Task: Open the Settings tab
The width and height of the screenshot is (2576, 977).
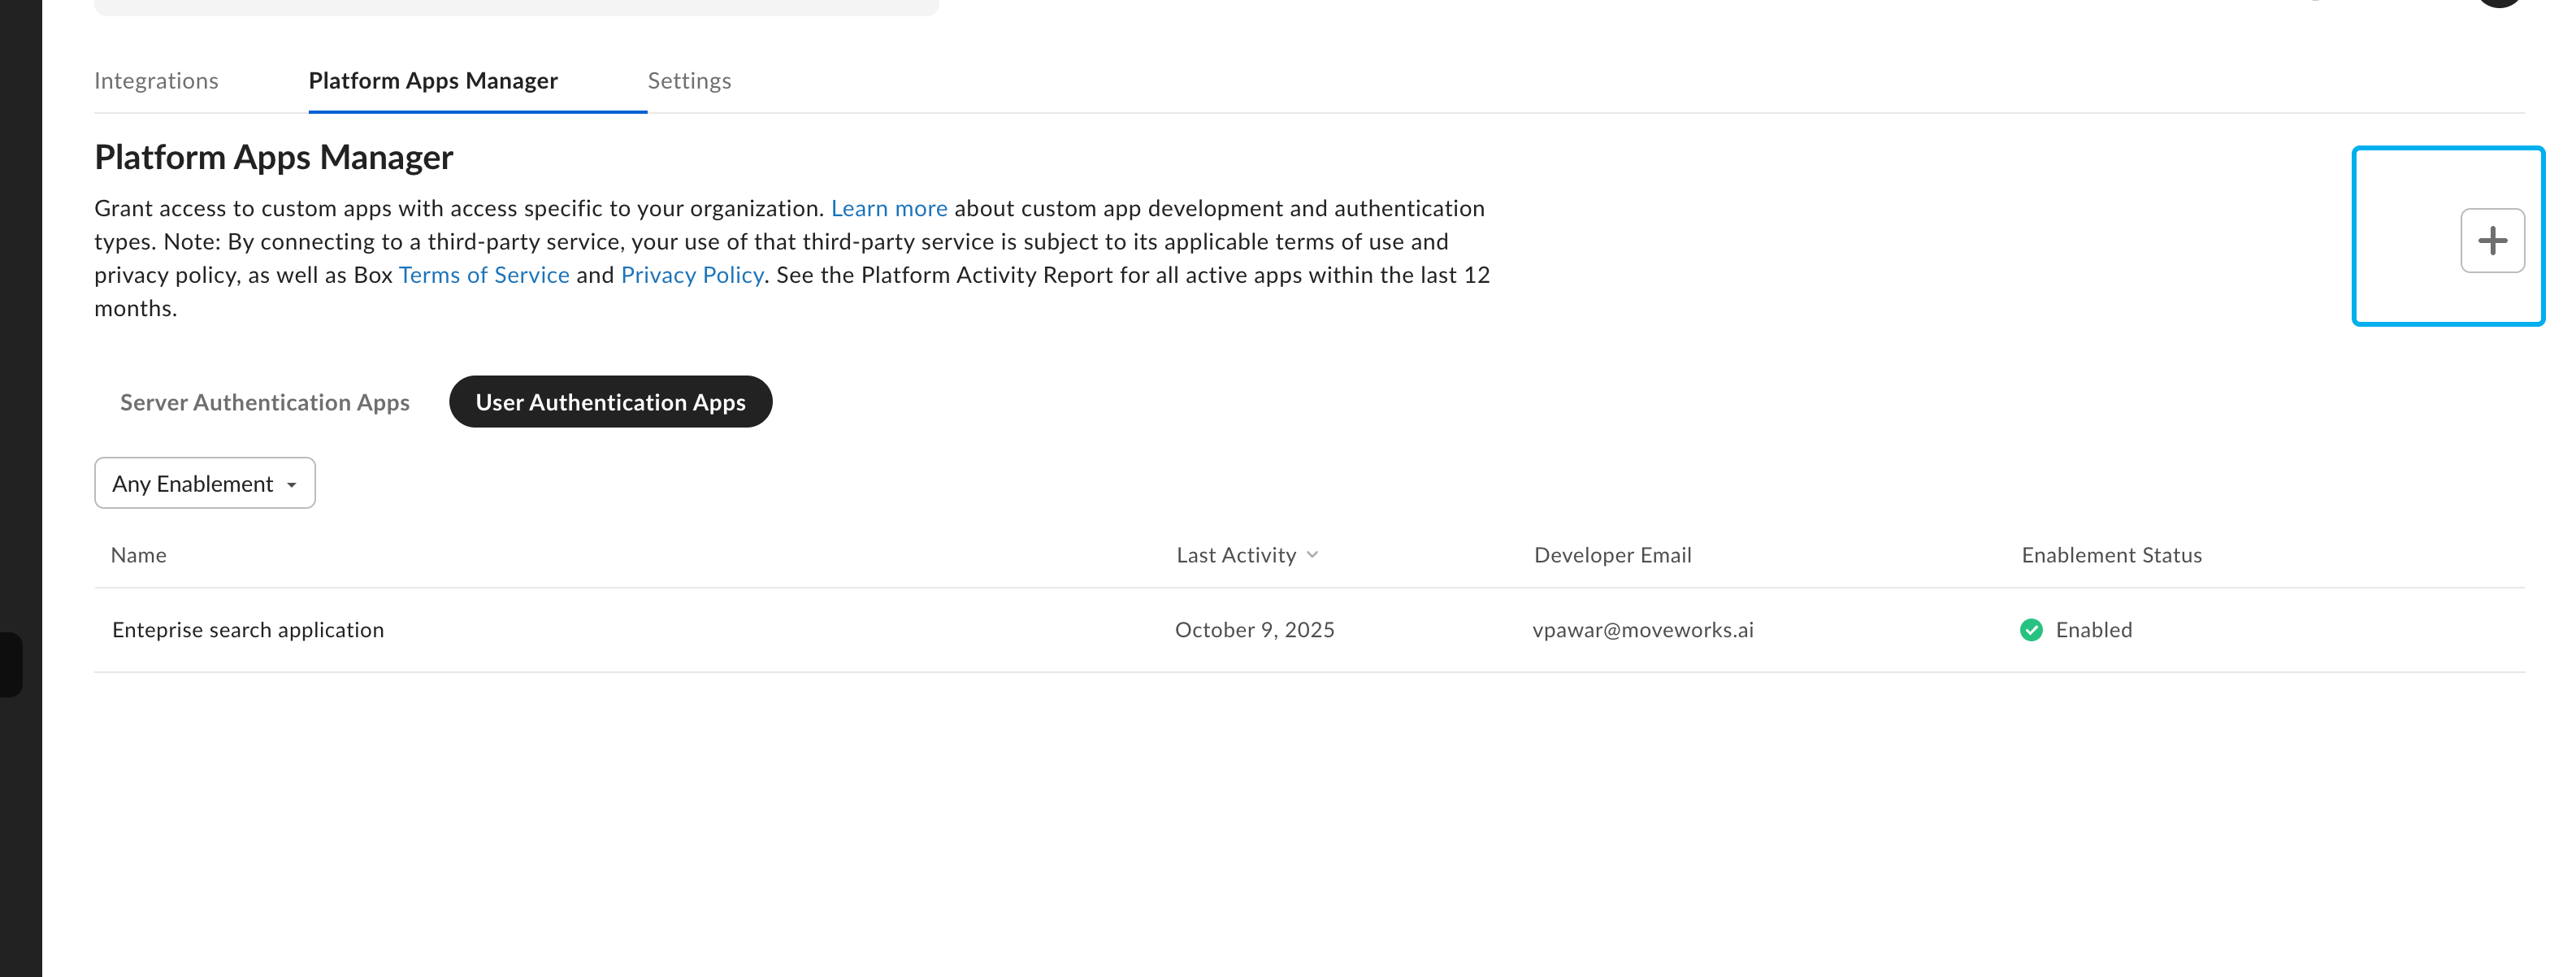Action: point(689,81)
